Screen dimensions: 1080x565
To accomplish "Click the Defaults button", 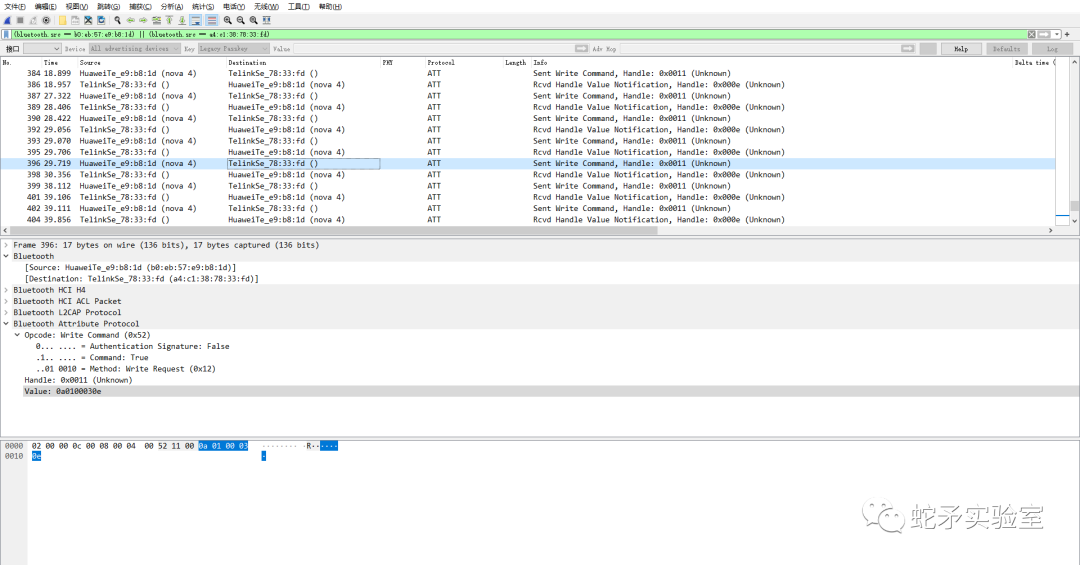I will tap(1006, 49).
